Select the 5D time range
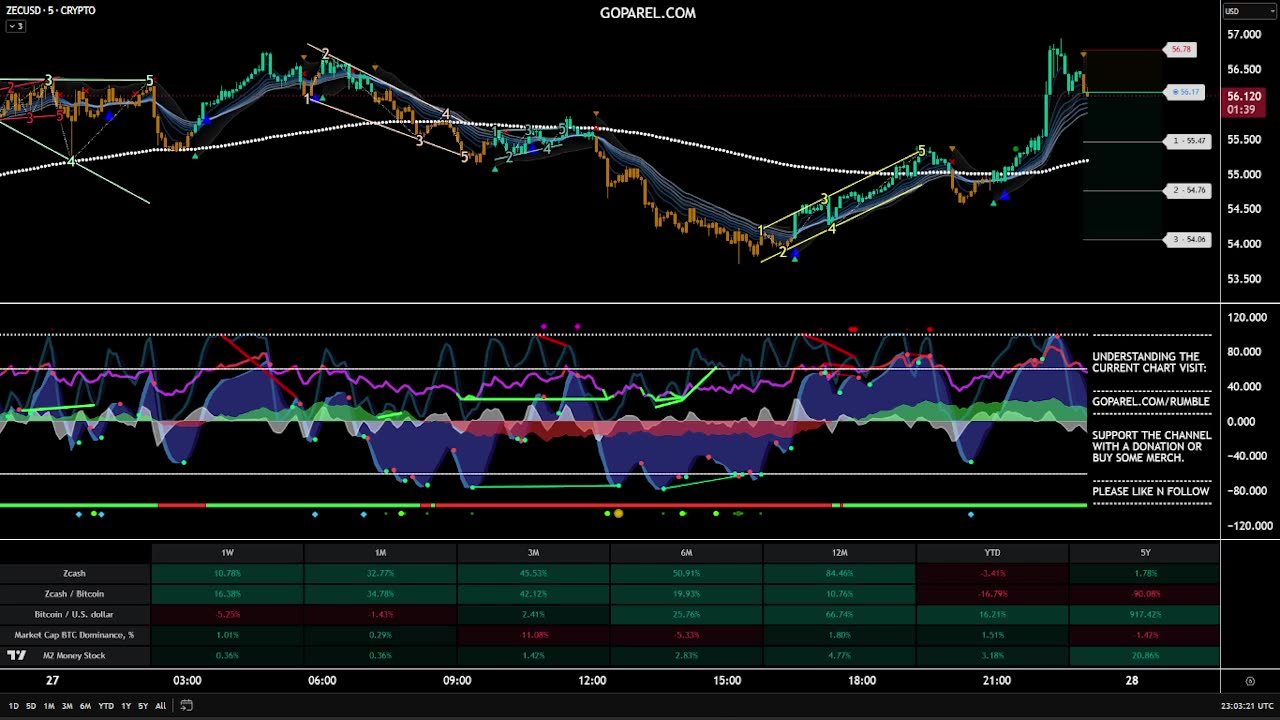1280x720 pixels. click(31, 706)
